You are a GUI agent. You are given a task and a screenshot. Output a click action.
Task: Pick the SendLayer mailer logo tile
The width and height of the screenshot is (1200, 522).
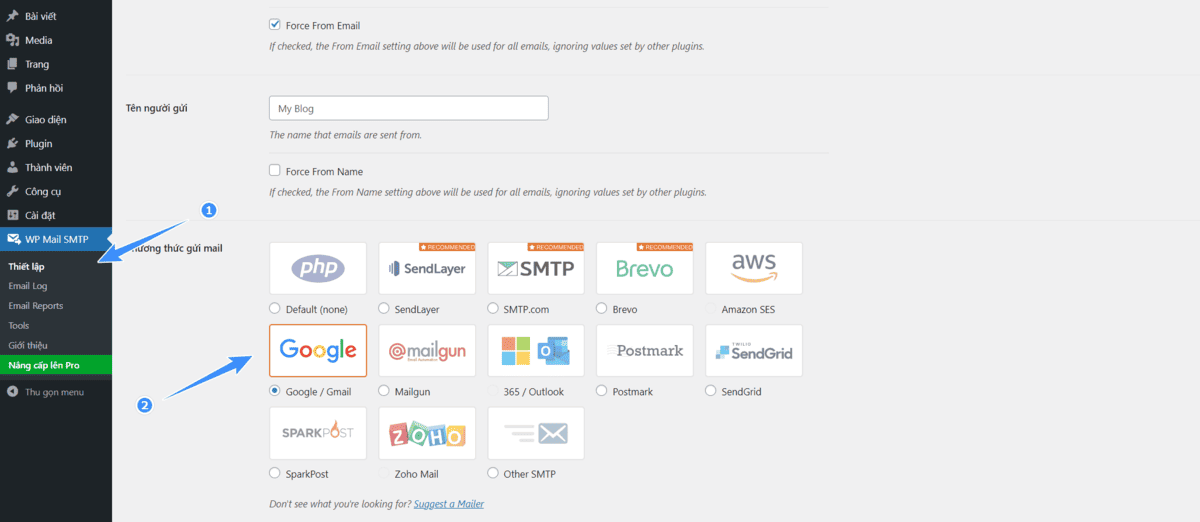tap(427, 268)
